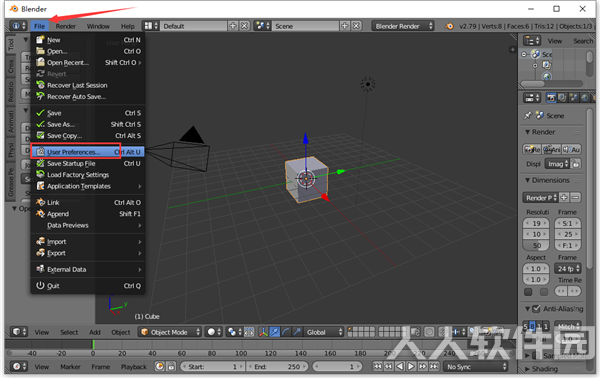The height and width of the screenshot is (378, 600).
Task: Open the viewport shading sphere selector
Action: (214, 332)
